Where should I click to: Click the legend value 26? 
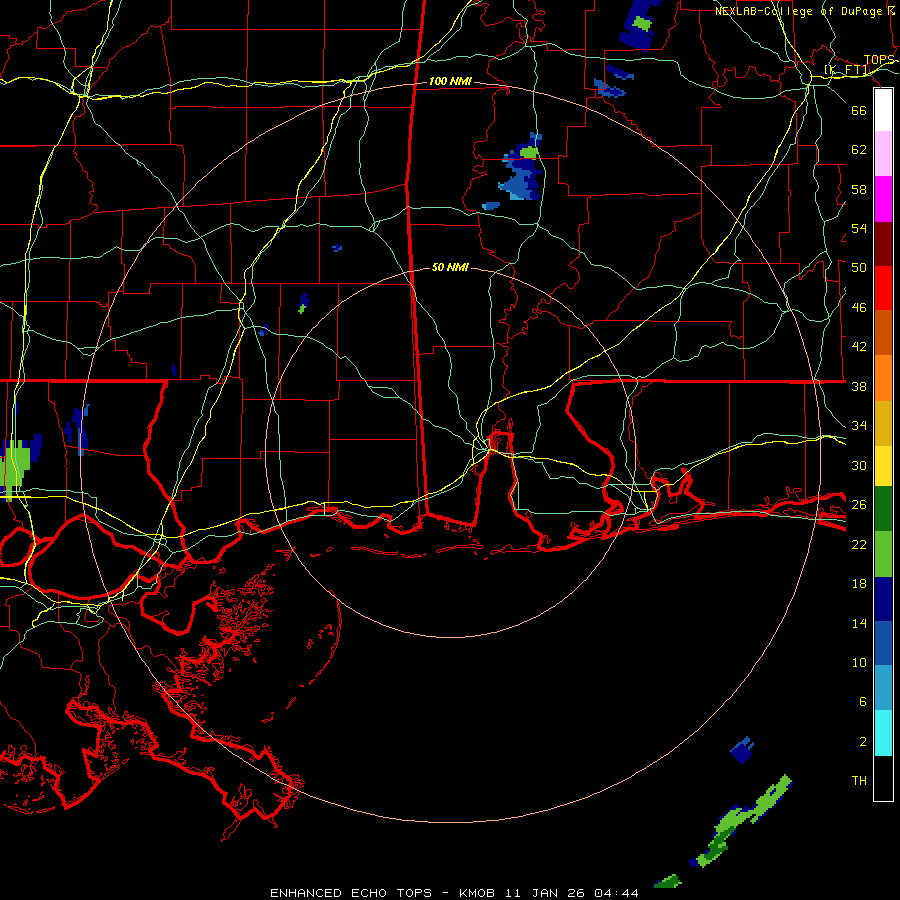pos(859,505)
